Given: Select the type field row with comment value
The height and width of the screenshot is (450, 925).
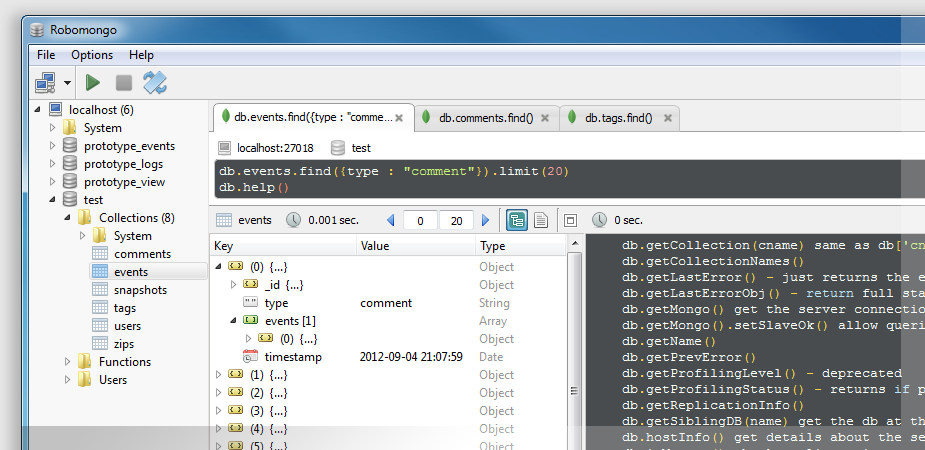Looking at the screenshot, I should click(388, 303).
